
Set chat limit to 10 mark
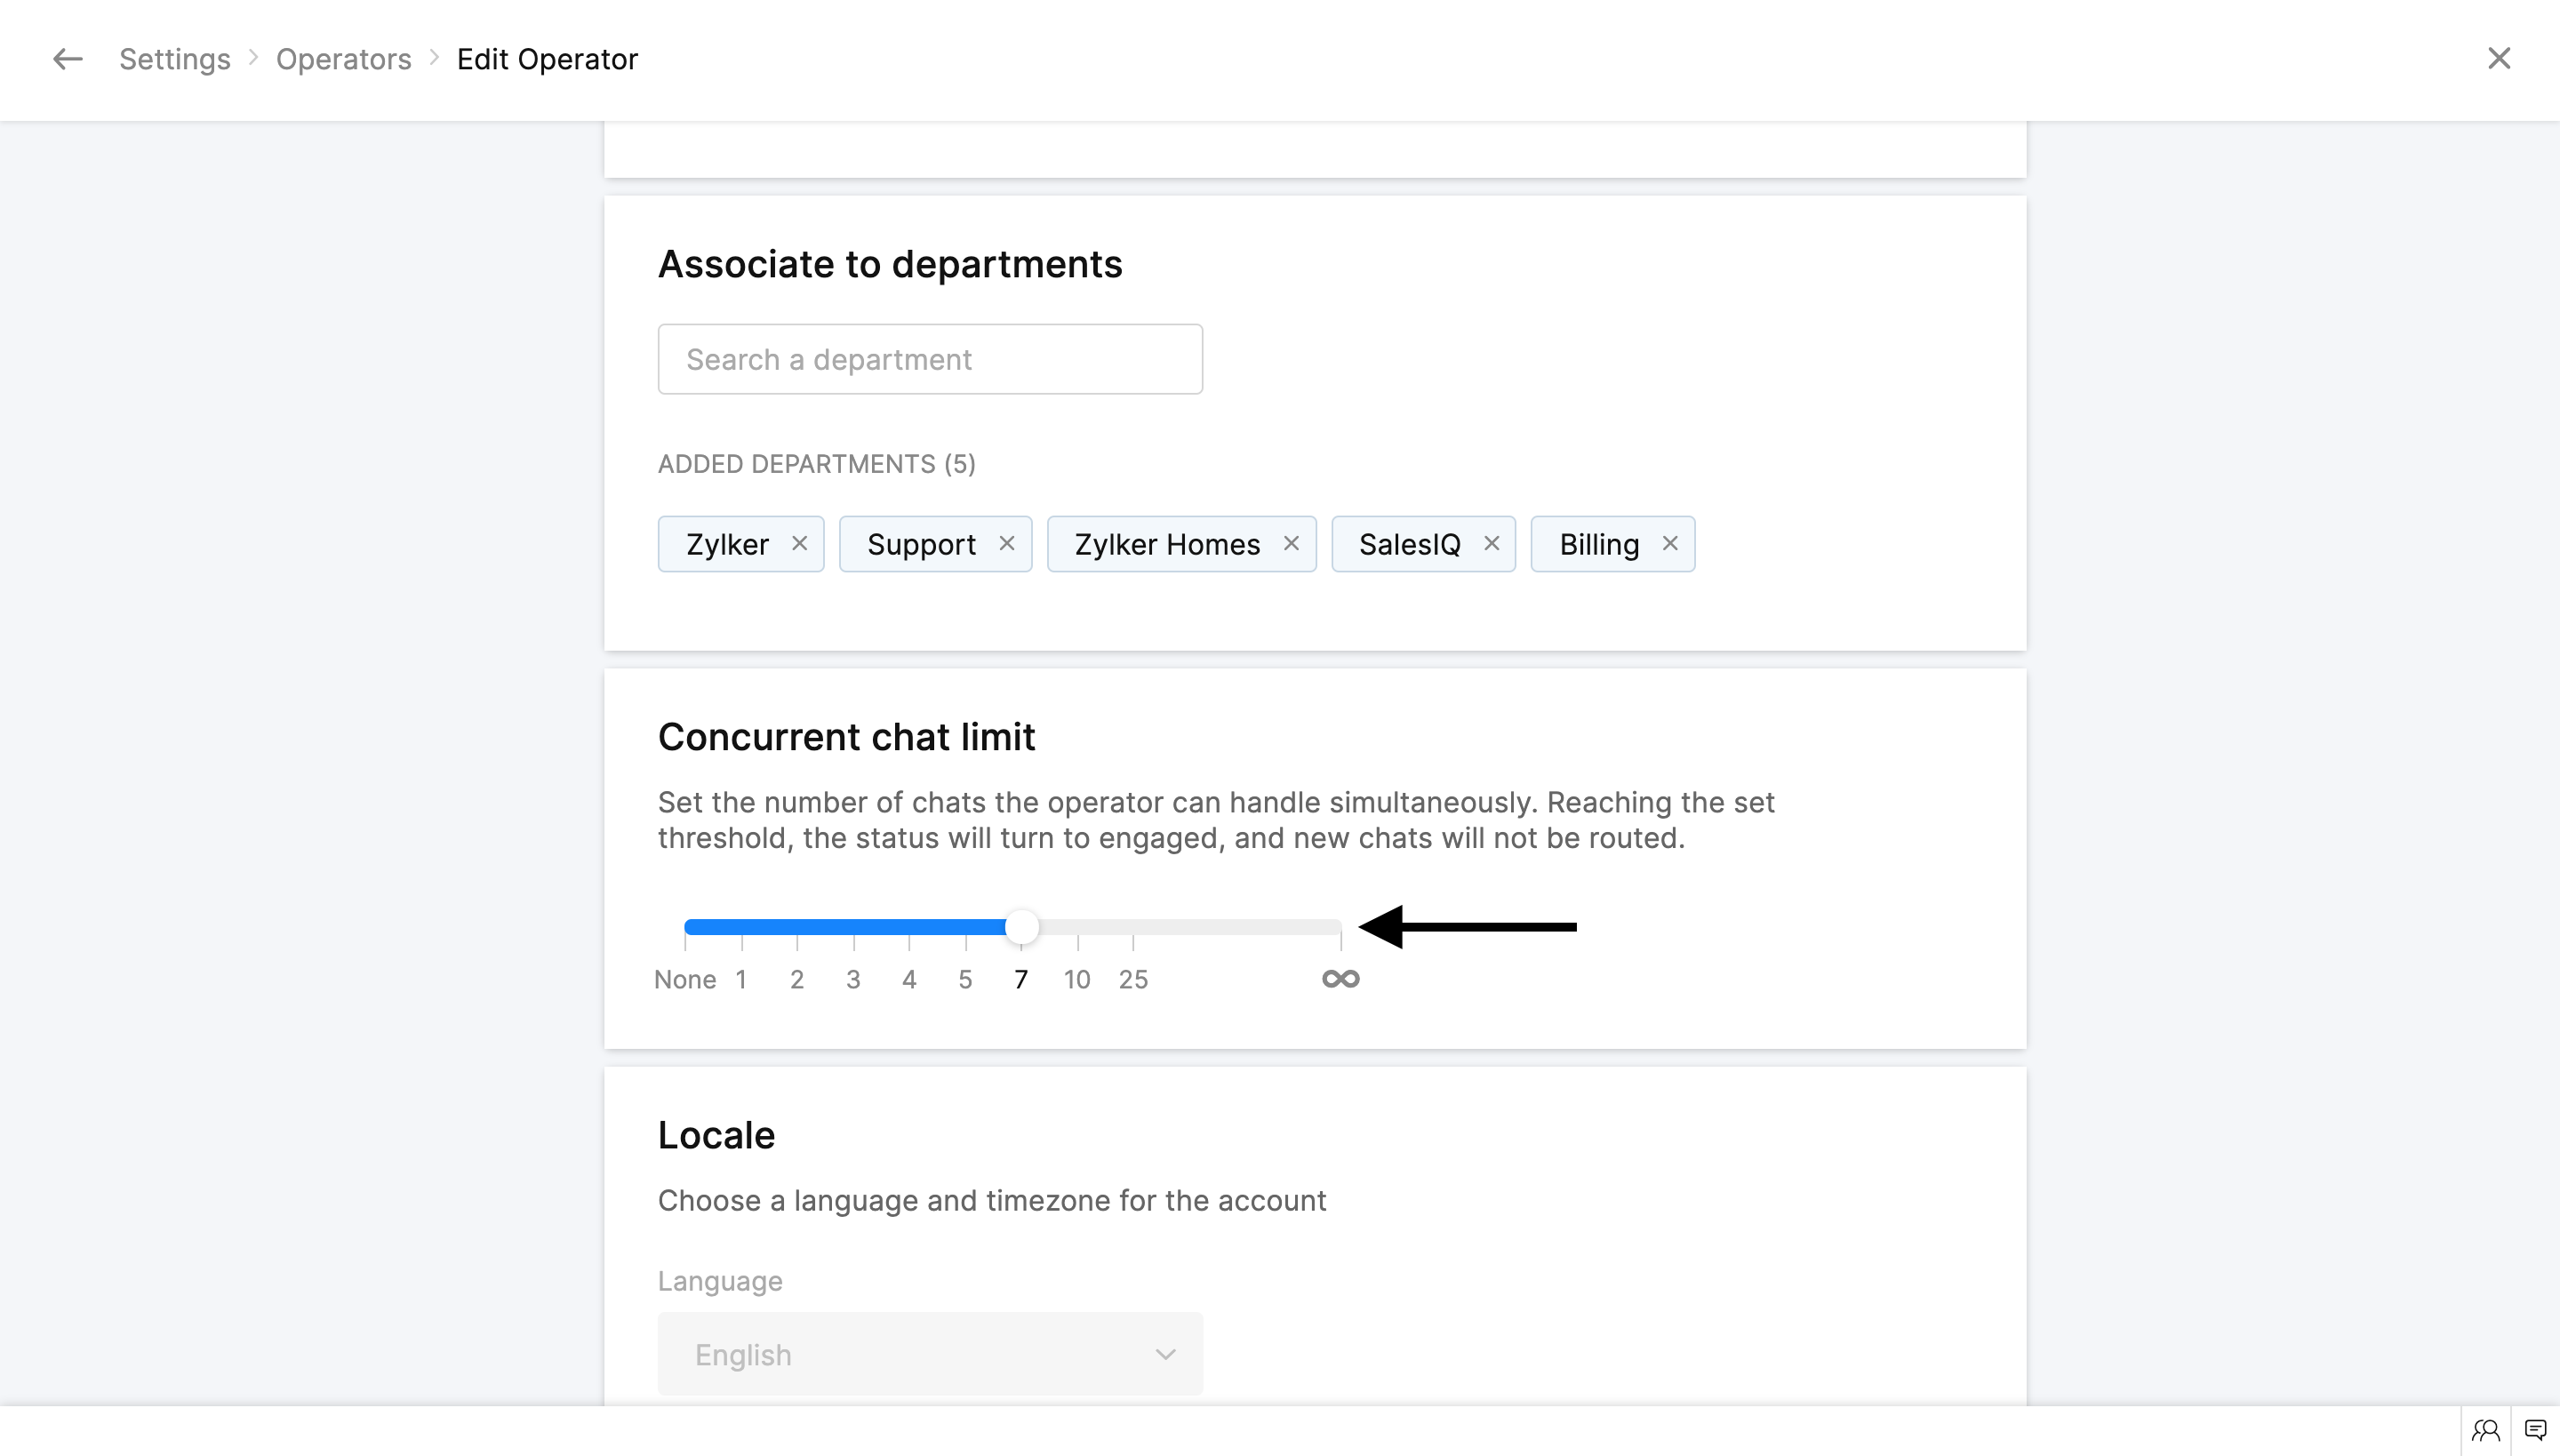[1077, 928]
